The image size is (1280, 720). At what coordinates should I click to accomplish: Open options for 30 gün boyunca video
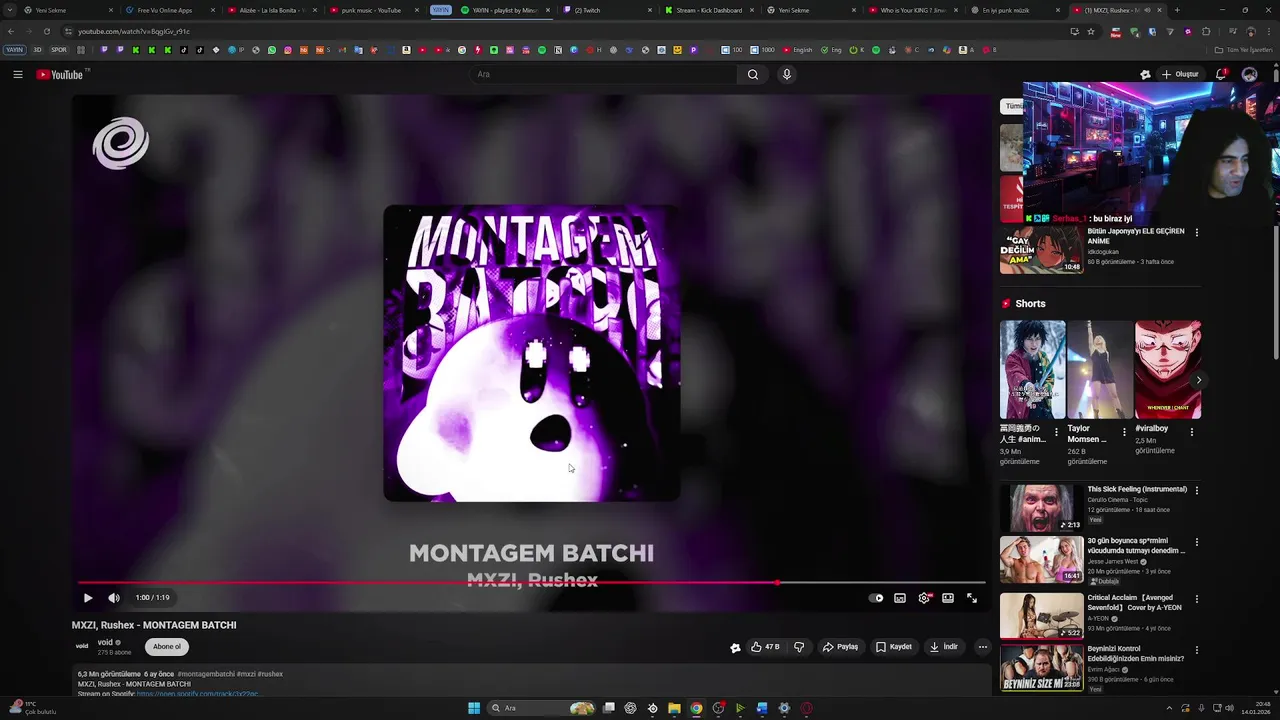click(x=1197, y=543)
